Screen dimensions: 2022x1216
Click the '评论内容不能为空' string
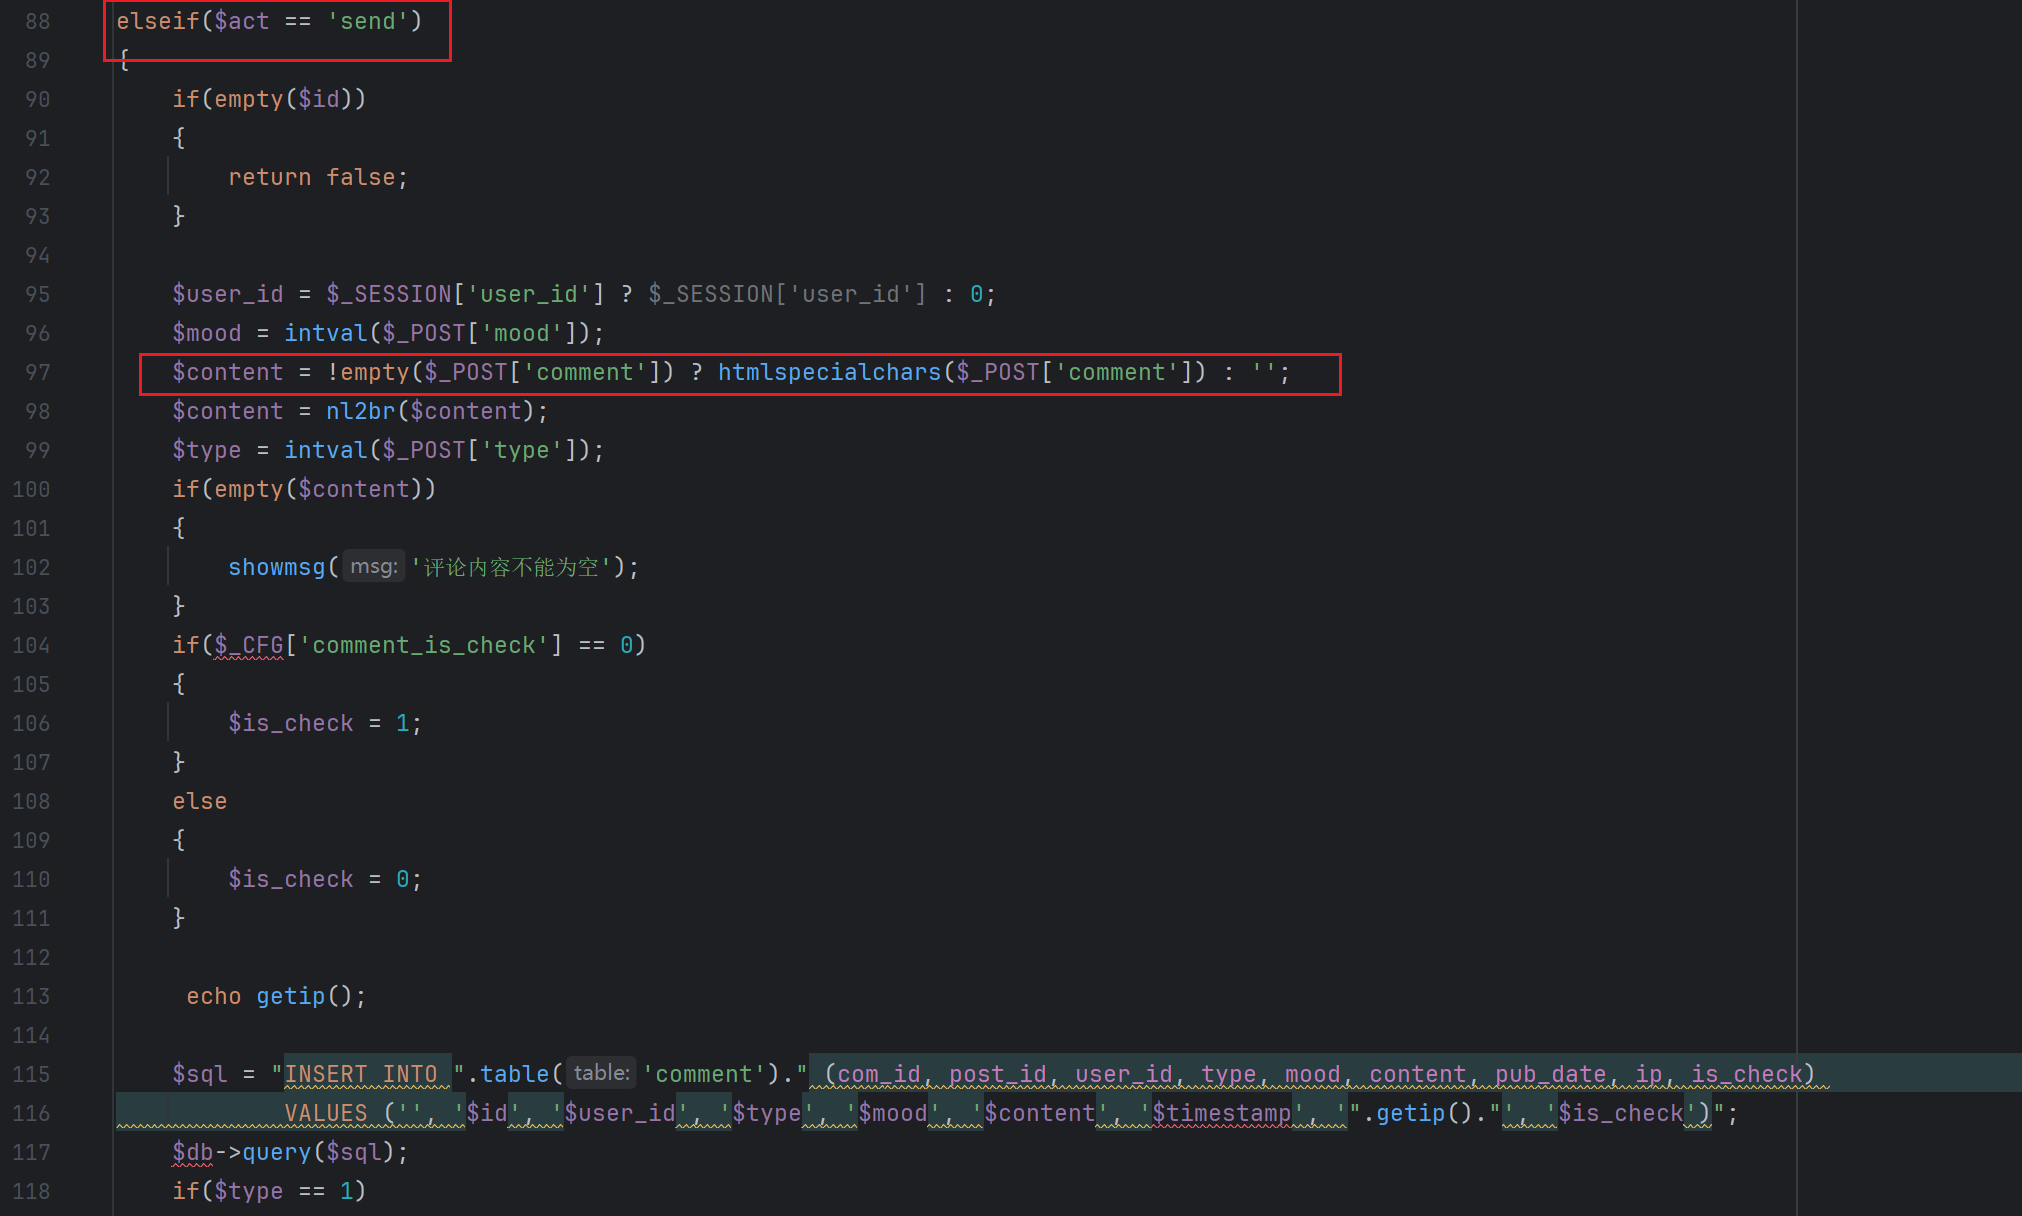click(x=510, y=567)
